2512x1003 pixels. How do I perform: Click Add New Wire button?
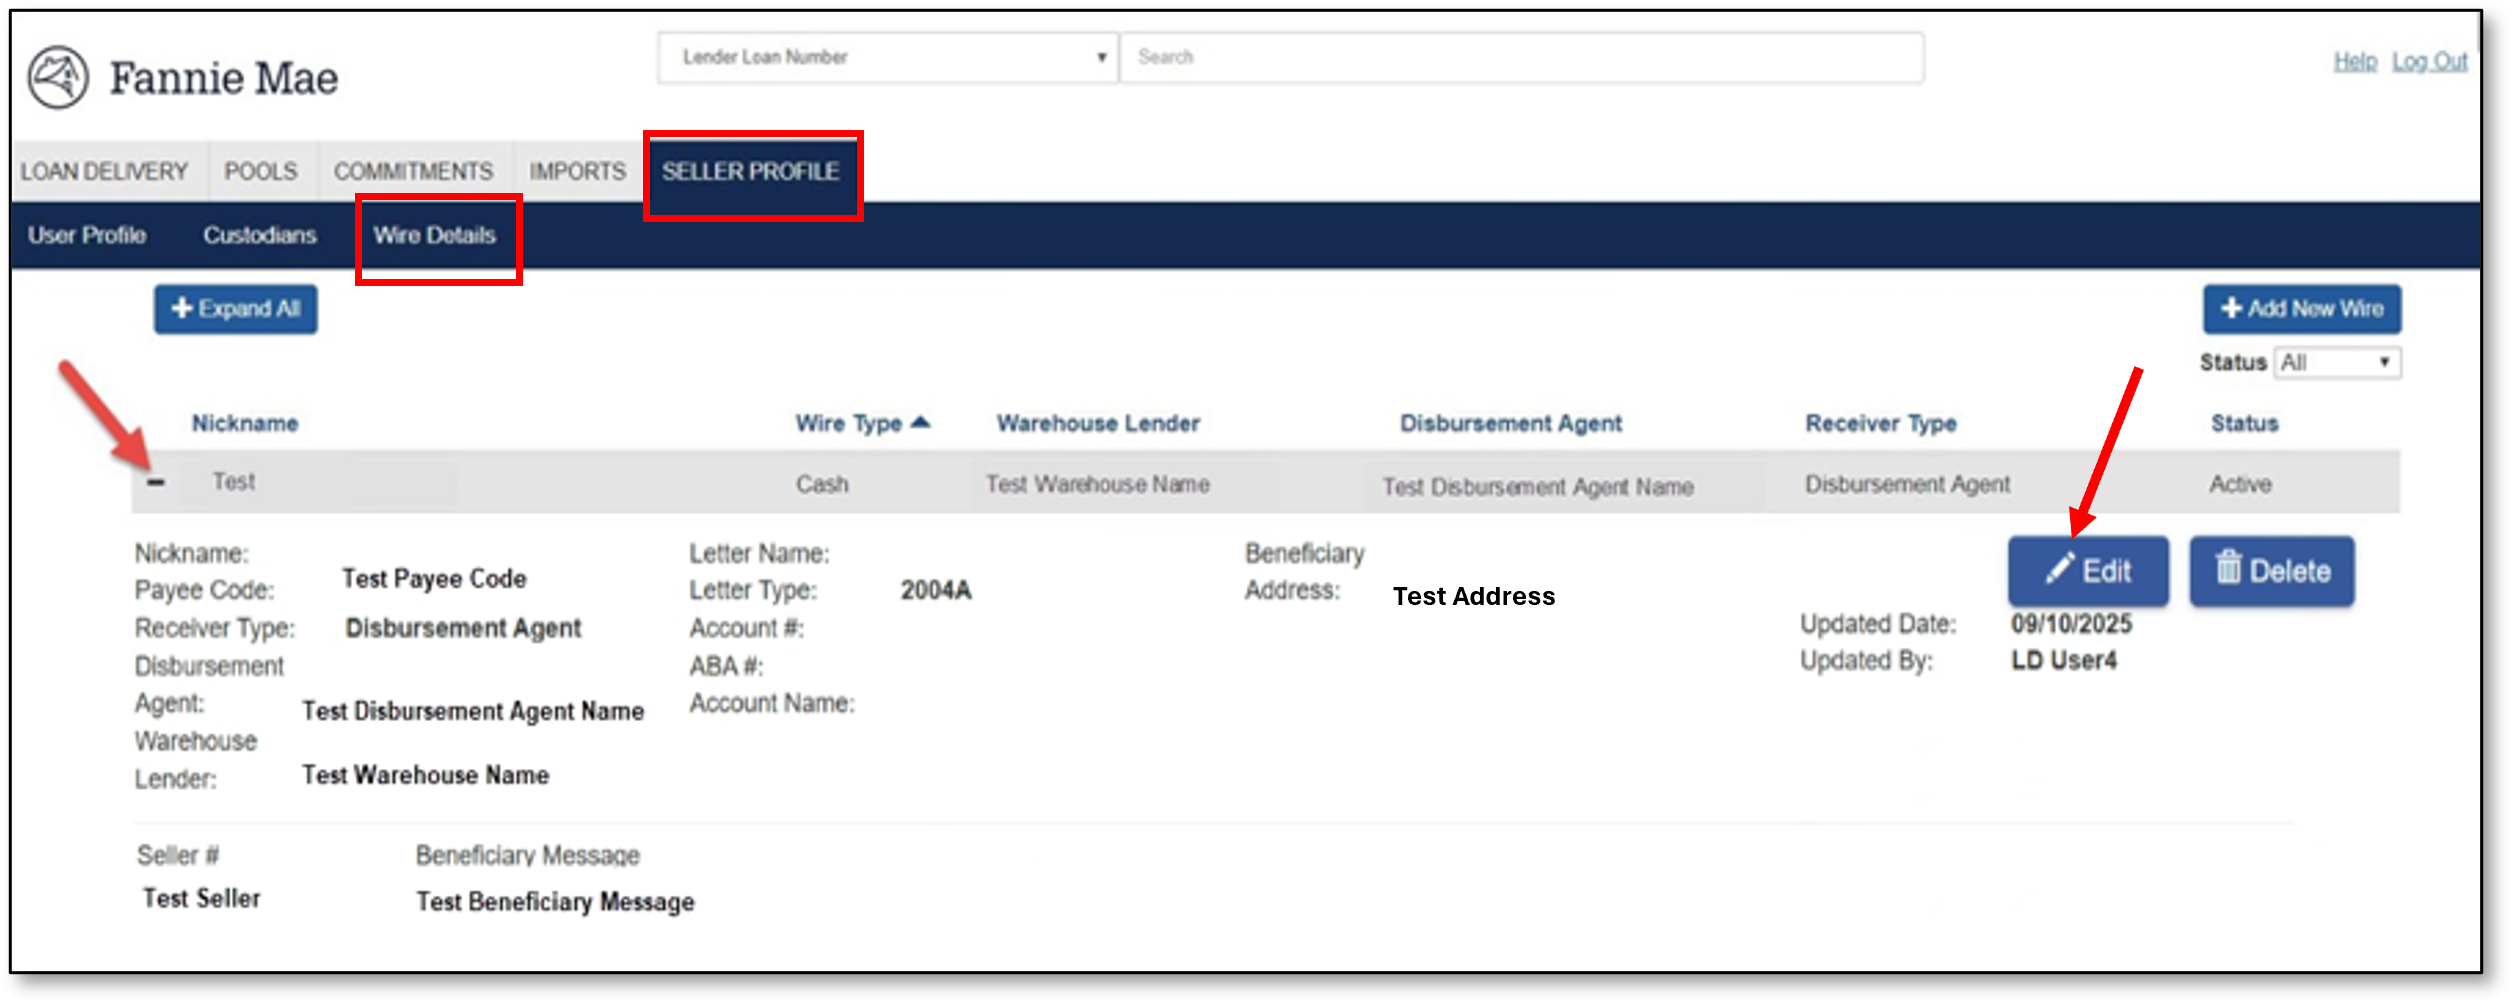click(x=2301, y=309)
